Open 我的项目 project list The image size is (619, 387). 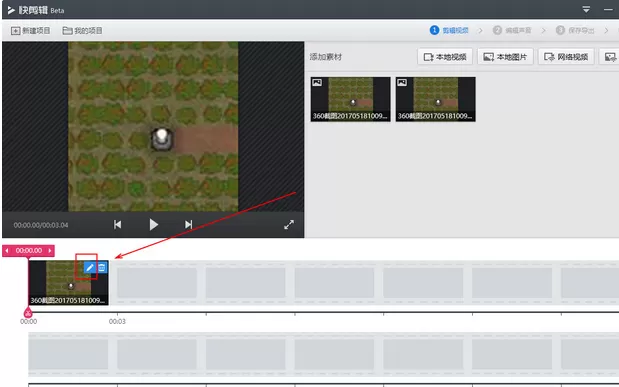[83, 30]
